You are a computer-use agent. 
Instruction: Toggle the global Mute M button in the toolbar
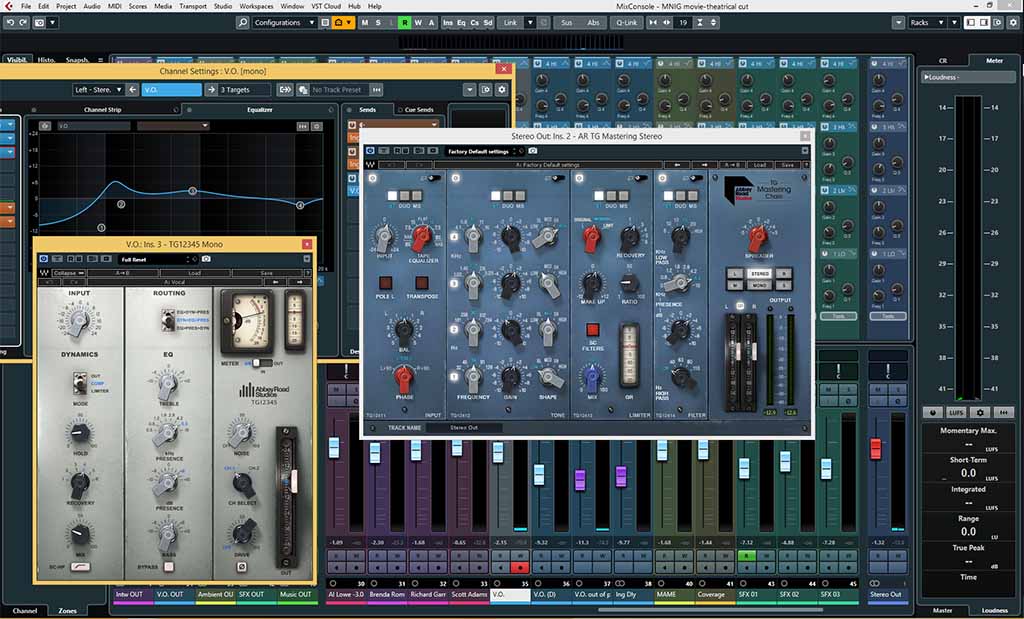pos(364,22)
